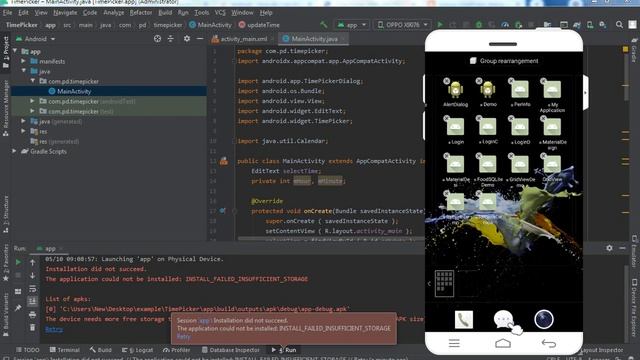The height and width of the screenshot is (360, 640).
Task: Open the File menu
Action: point(7,13)
